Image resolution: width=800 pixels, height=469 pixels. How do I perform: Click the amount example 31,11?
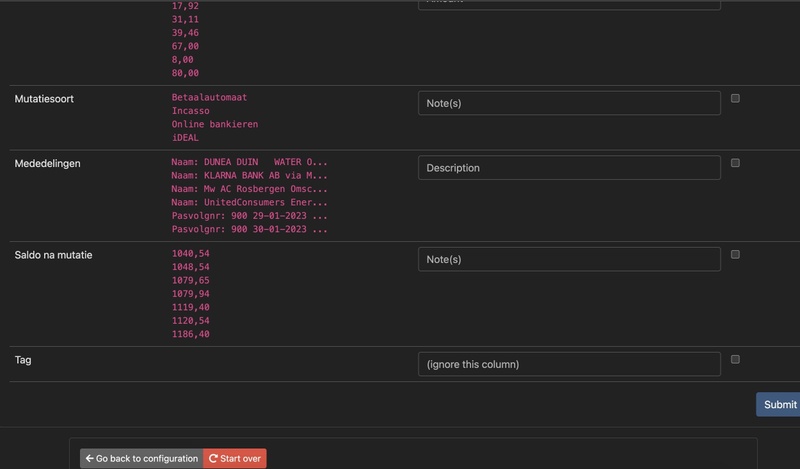coord(185,19)
